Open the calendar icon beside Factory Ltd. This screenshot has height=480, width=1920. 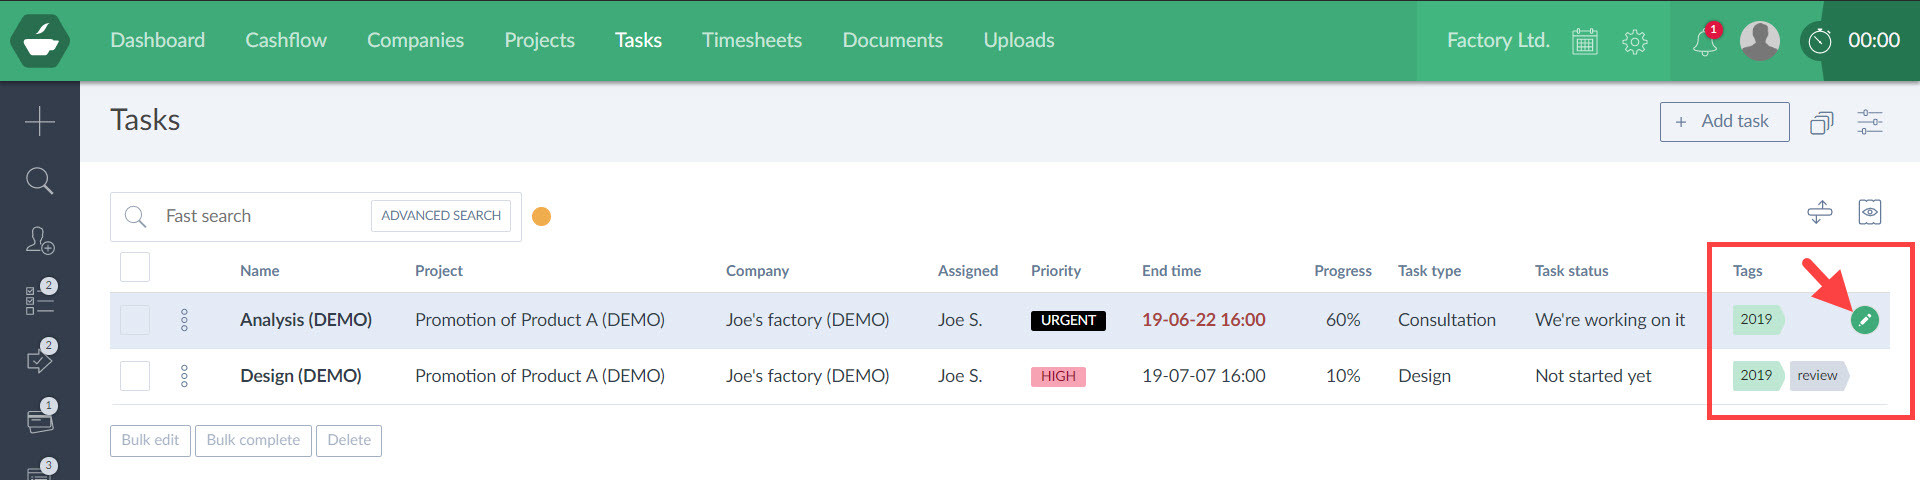click(x=1585, y=41)
